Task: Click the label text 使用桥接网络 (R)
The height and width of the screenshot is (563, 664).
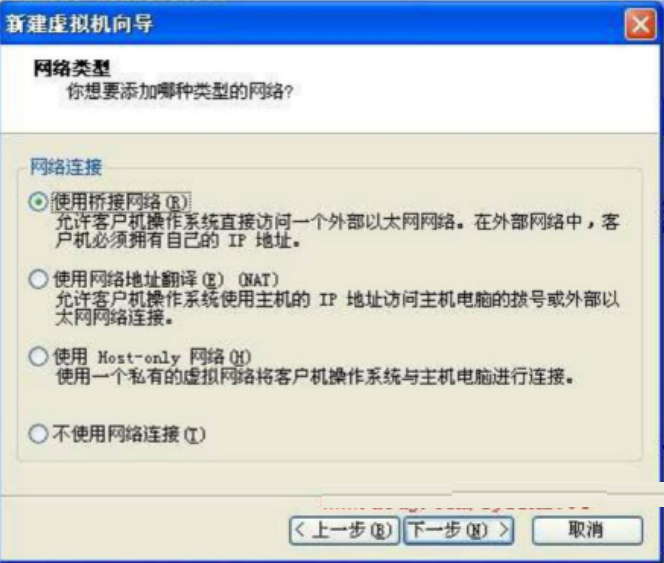Action: click(x=121, y=202)
